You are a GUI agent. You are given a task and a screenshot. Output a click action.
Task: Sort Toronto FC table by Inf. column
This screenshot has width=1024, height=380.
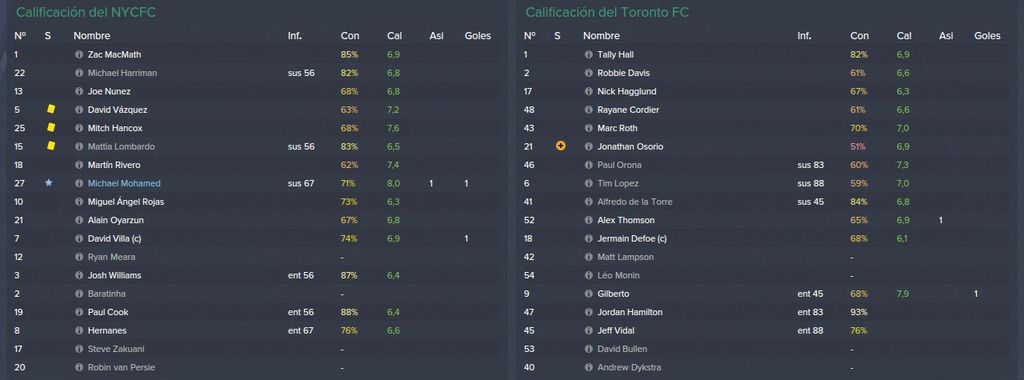[804, 36]
